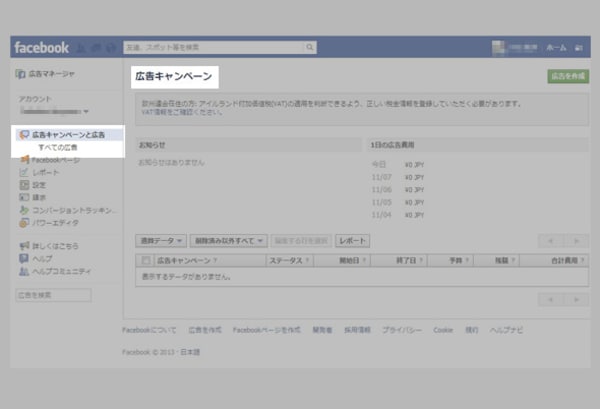The image size is (600, 409).
Task: Open 規約 footer link
Action: 471,330
